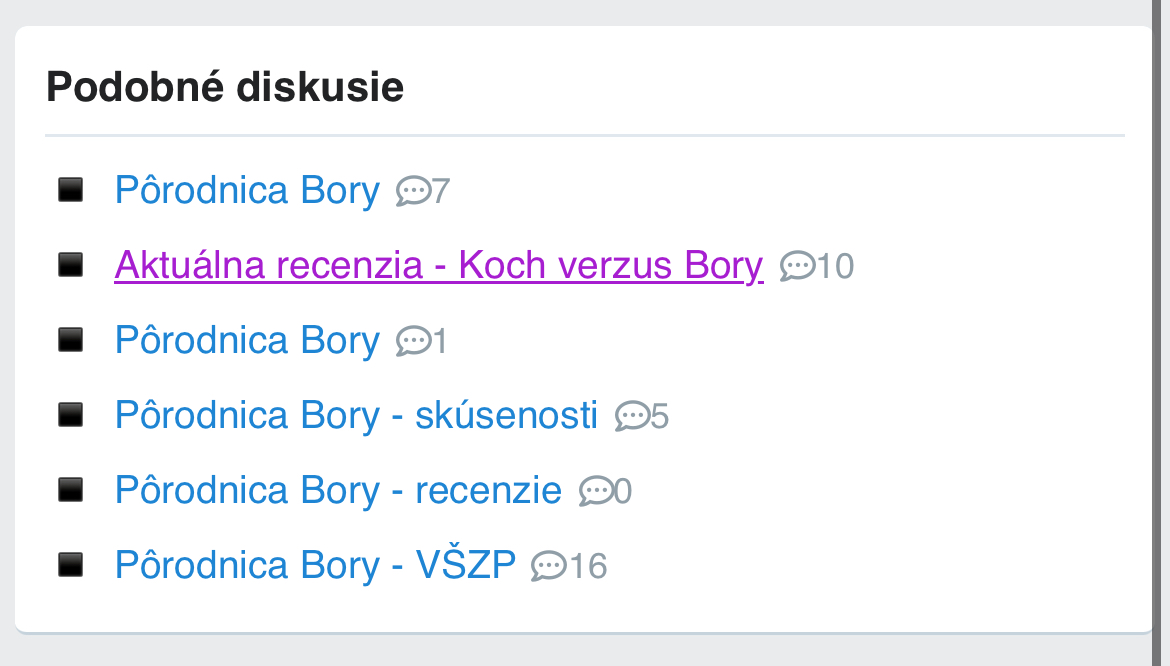Click the square bullet before Pôrodnica Bory - VŠZP

coord(70,564)
